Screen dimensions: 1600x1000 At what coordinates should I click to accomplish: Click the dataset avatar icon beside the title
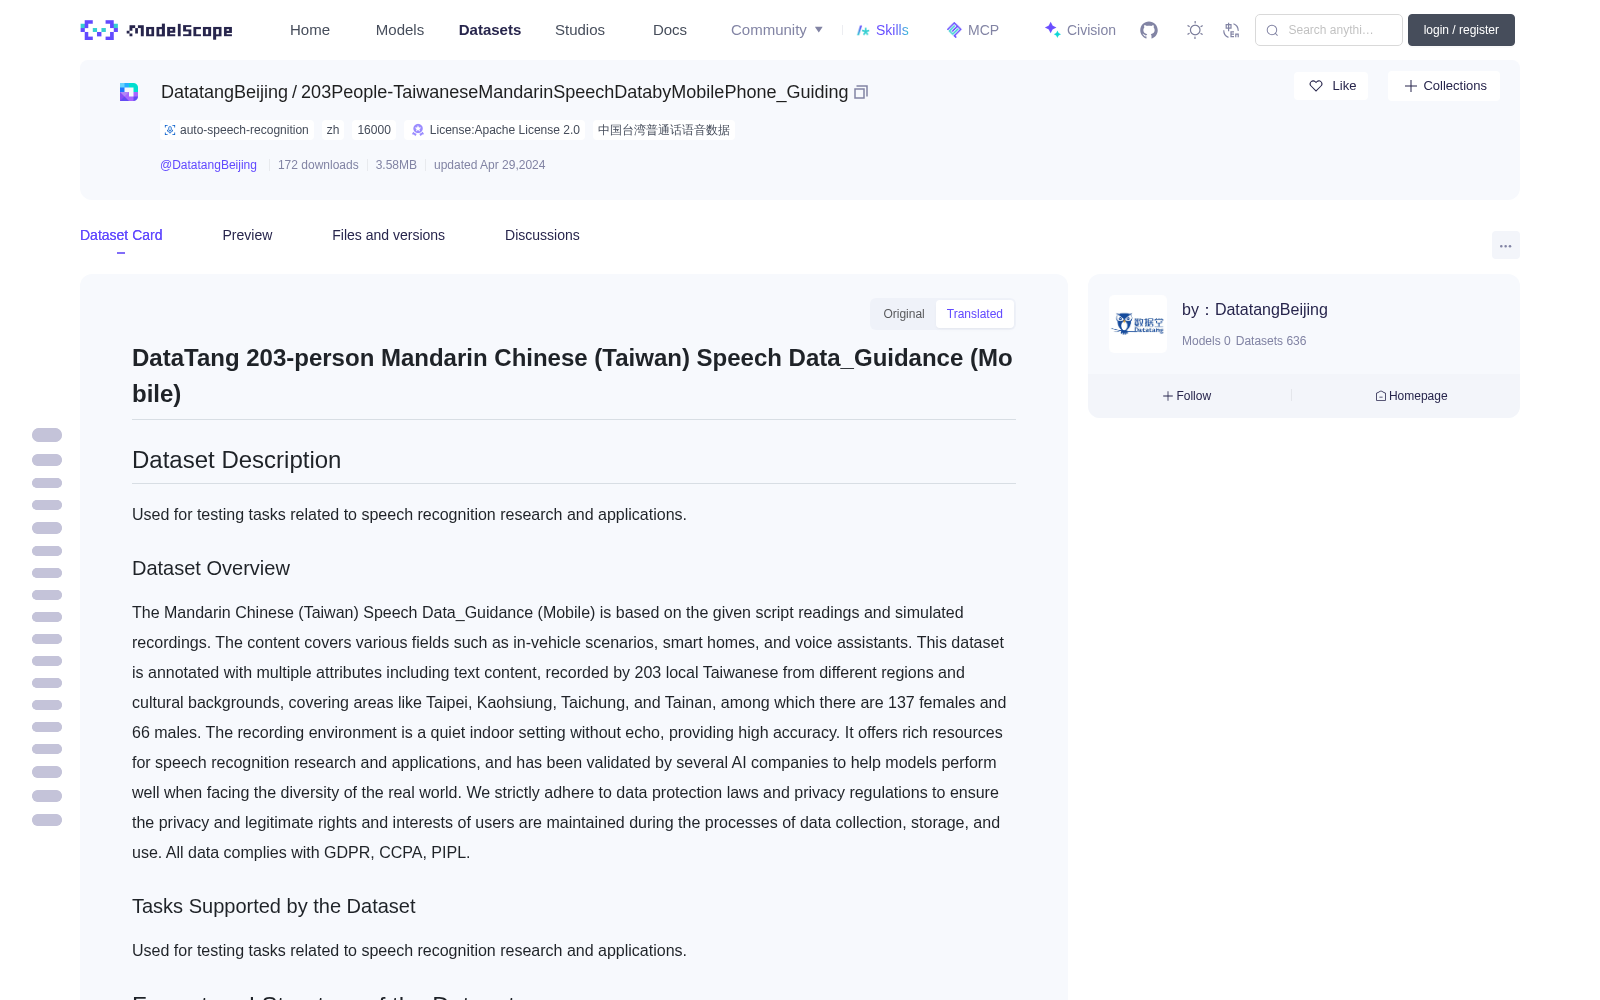pos(129,92)
